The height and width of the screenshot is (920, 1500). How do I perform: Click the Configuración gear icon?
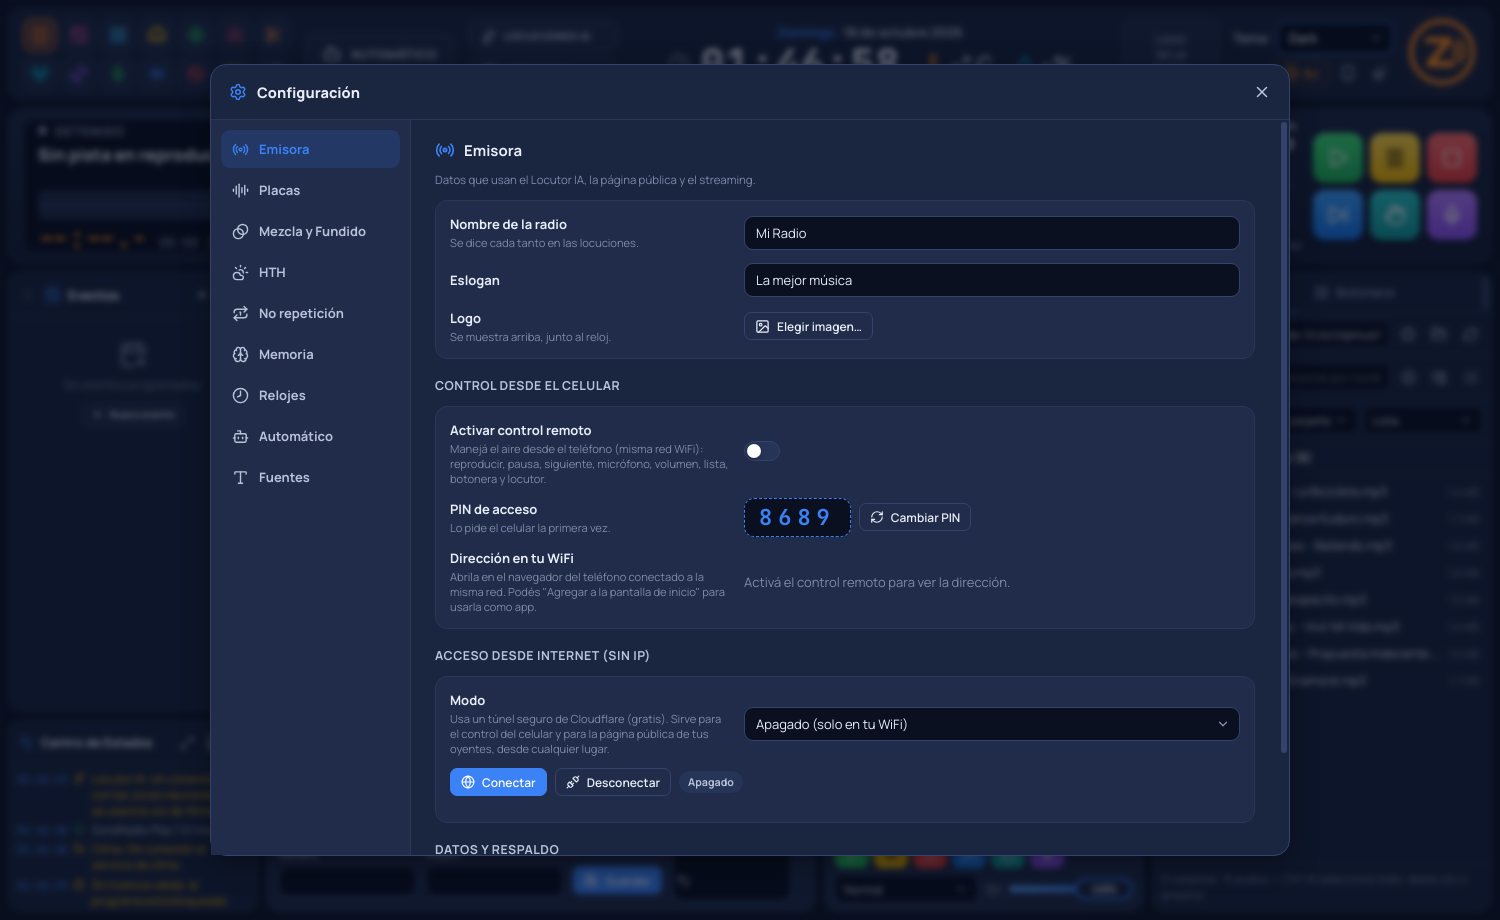point(238,92)
